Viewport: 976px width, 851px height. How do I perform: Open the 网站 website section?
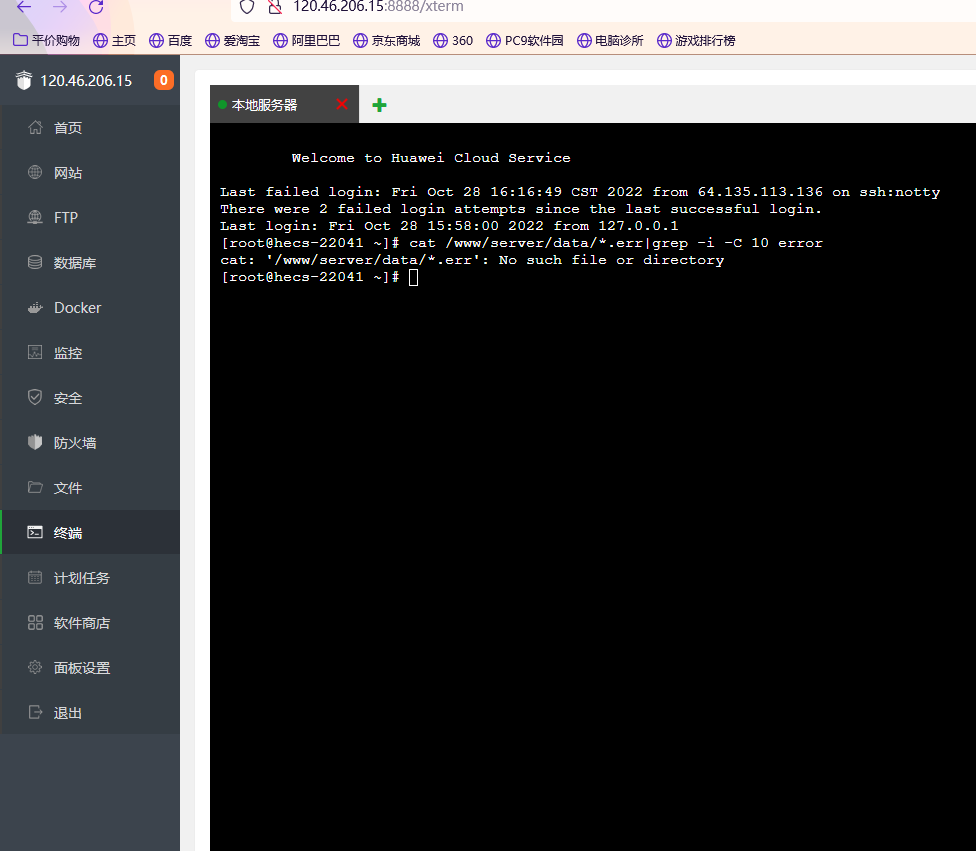(x=90, y=172)
